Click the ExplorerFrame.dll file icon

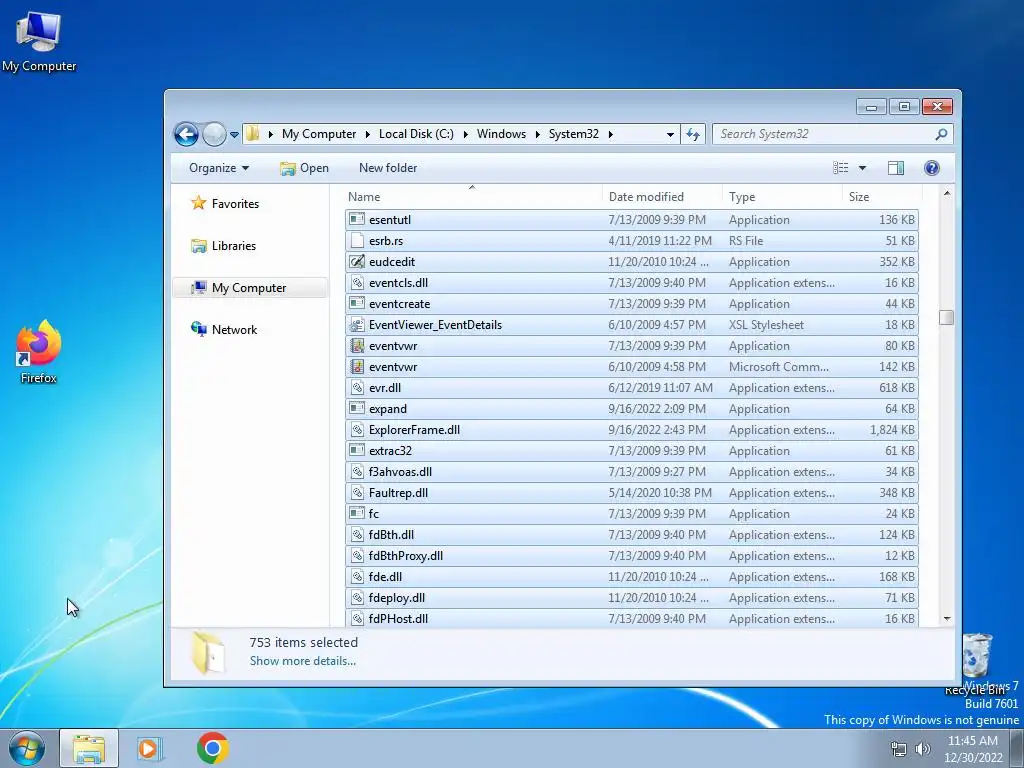(x=357, y=430)
